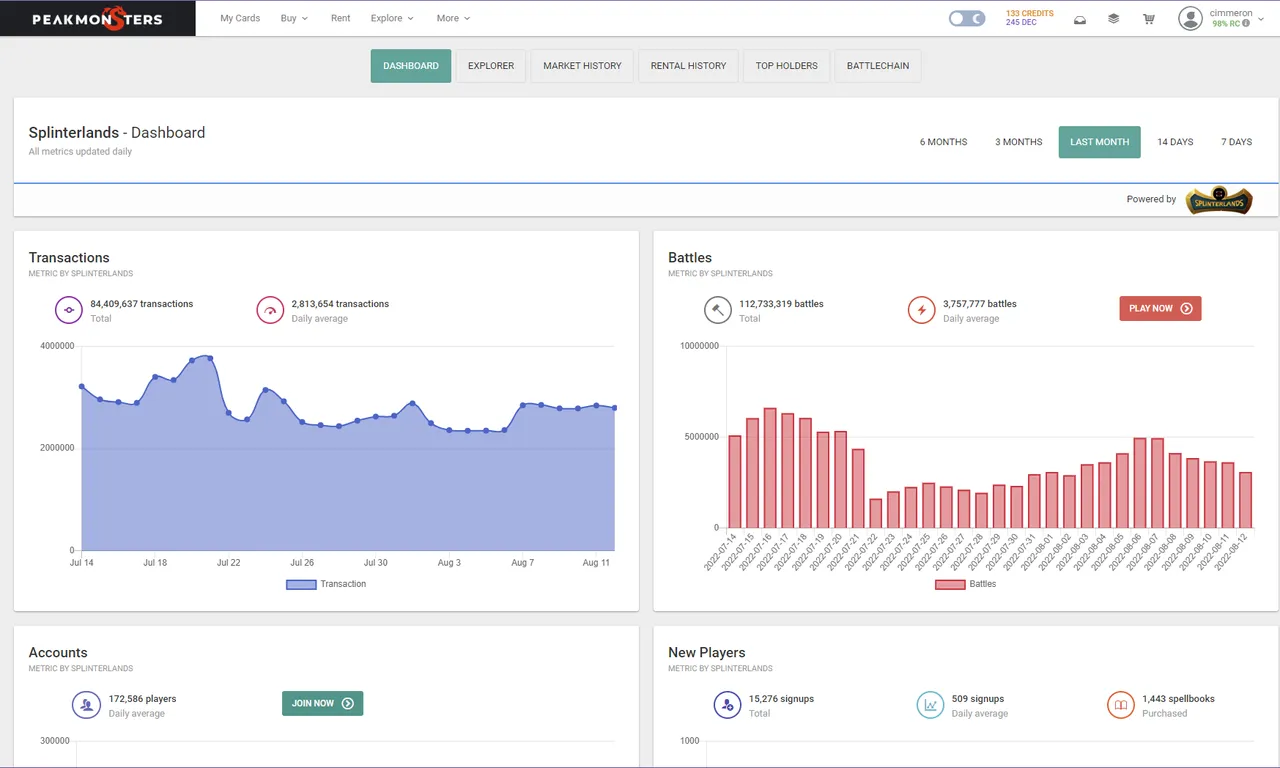Click the 84,409,637 transactions total text
Viewport: 1280px width, 768px height.
point(141,304)
